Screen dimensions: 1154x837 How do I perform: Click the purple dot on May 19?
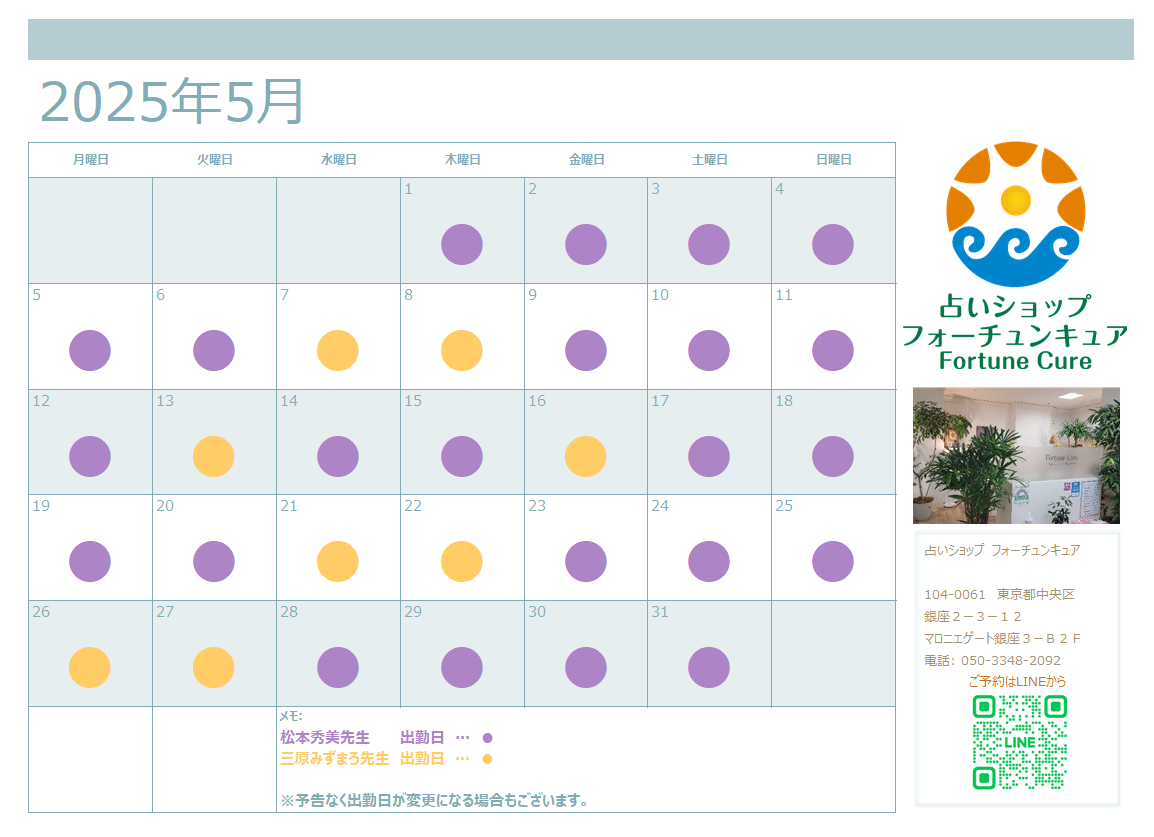tap(90, 562)
